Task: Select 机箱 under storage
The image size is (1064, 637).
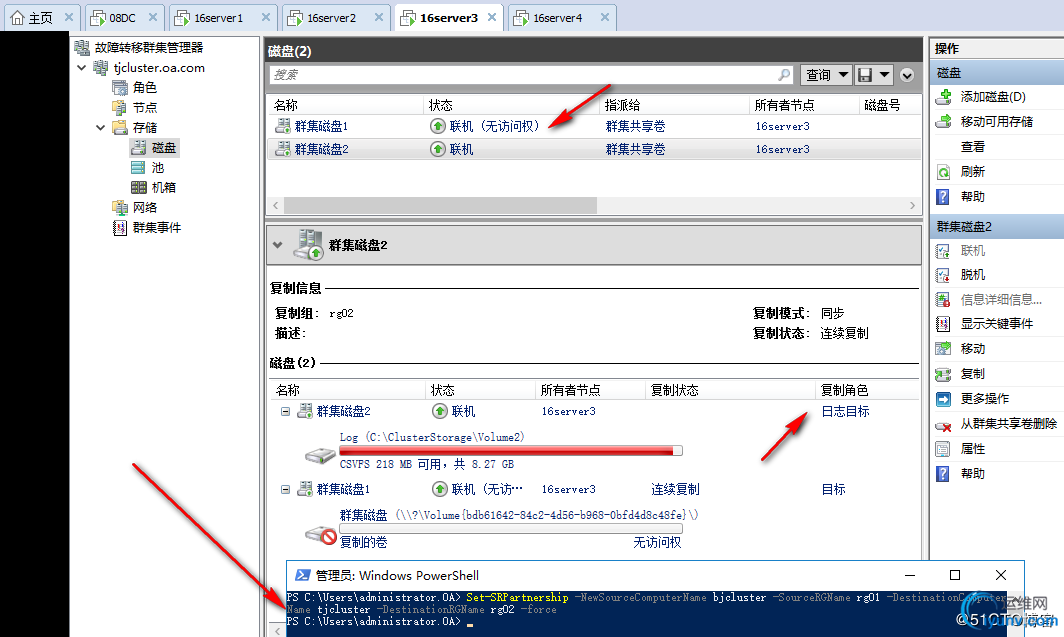Action: click(x=164, y=187)
